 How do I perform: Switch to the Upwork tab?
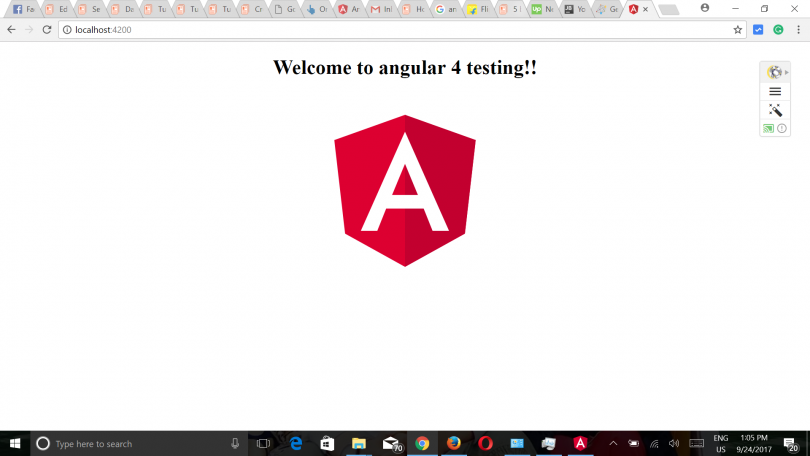point(542,9)
